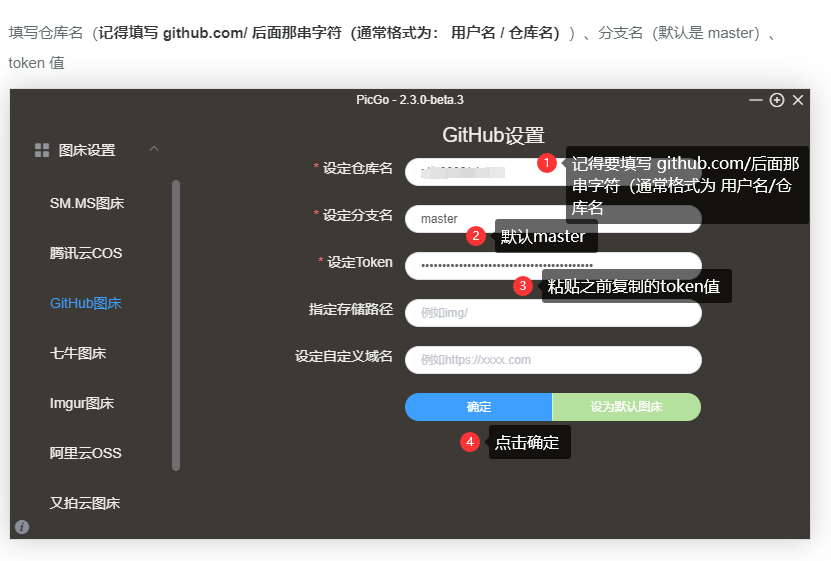Open SM.MS图床 settings
This screenshot has height=561, width=831.
(x=87, y=203)
